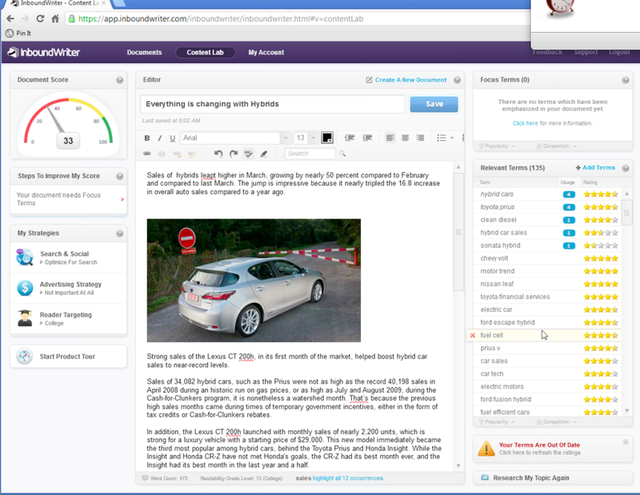This screenshot has width=640, height=495.
Task: Decrease indent with the outdent icon
Action: [x=349, y=138]
